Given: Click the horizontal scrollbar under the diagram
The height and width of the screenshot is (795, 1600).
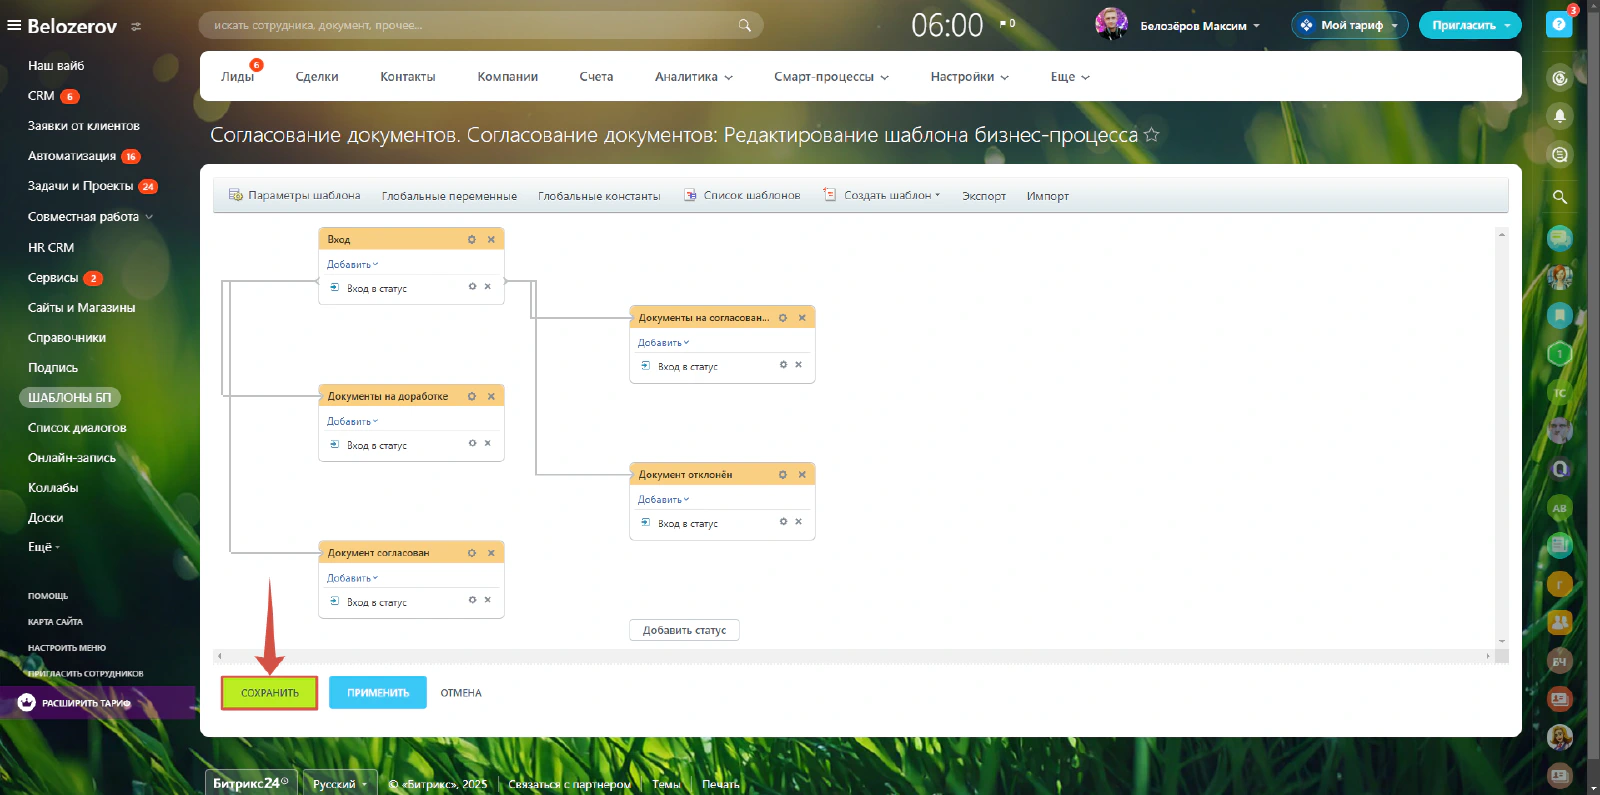Looking at the screenshot, I should (854, 656).
